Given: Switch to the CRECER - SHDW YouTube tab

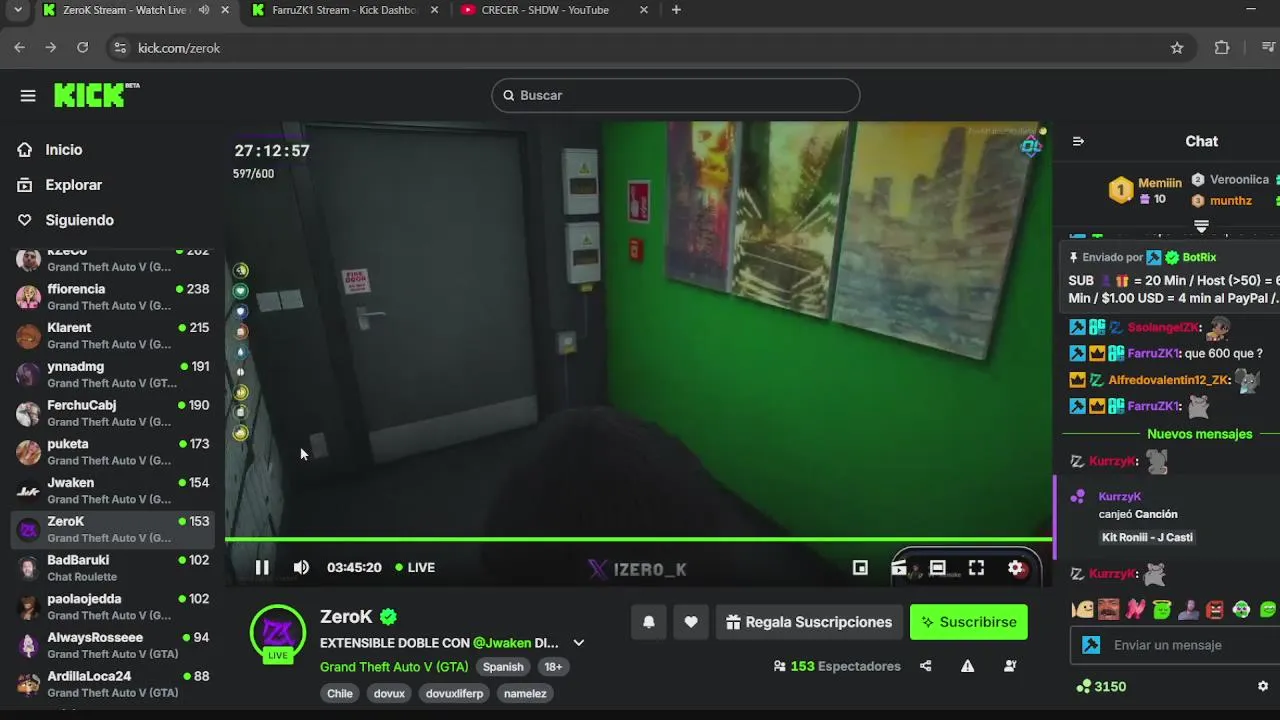Looking at the screenshot, I should (555, 10).
